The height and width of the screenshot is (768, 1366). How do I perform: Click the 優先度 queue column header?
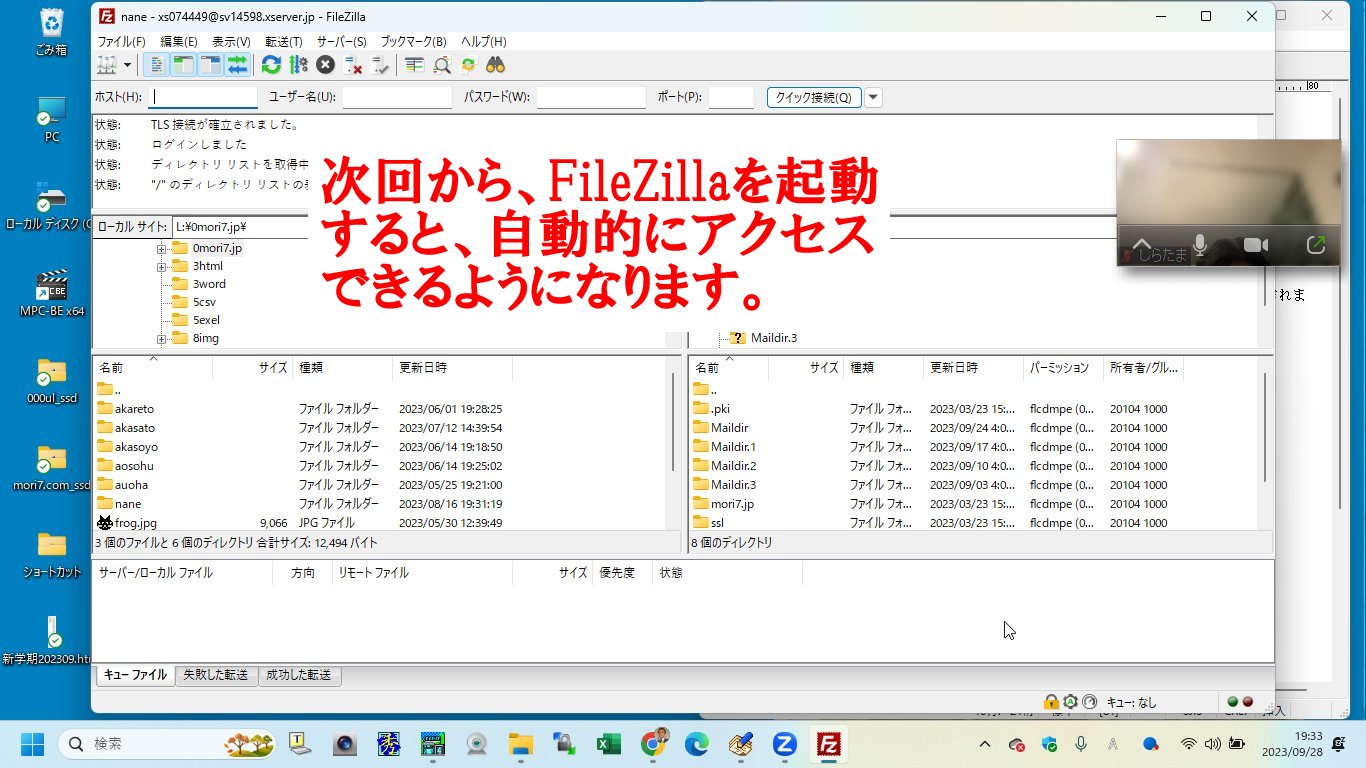pos(622,573)
